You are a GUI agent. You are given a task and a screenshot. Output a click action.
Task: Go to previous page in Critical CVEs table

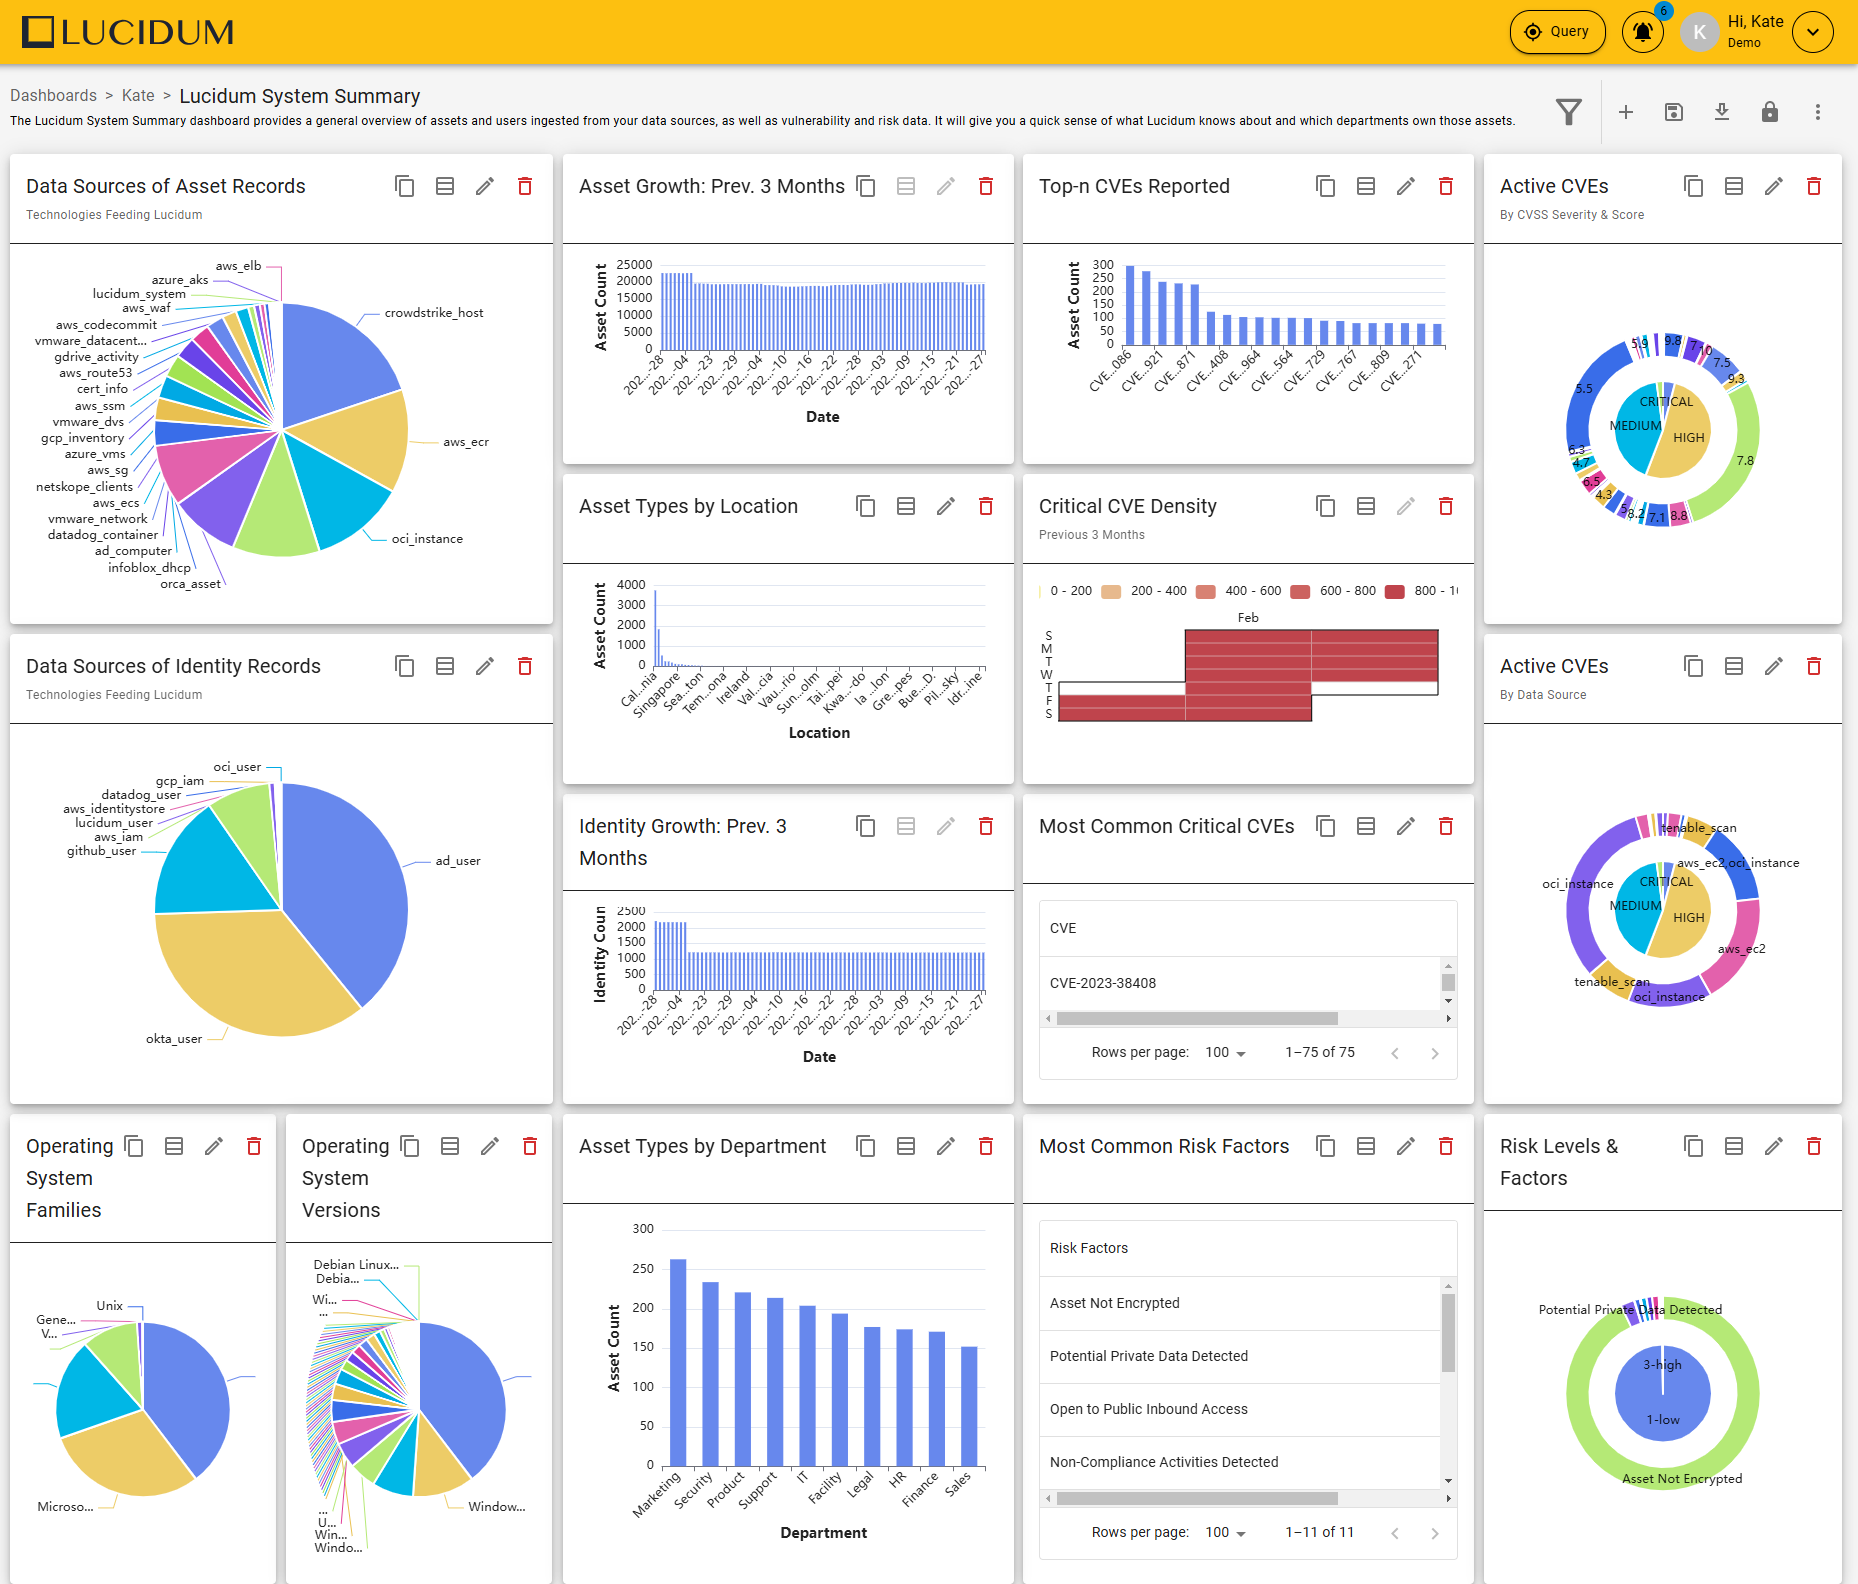click(1395, 1053)
